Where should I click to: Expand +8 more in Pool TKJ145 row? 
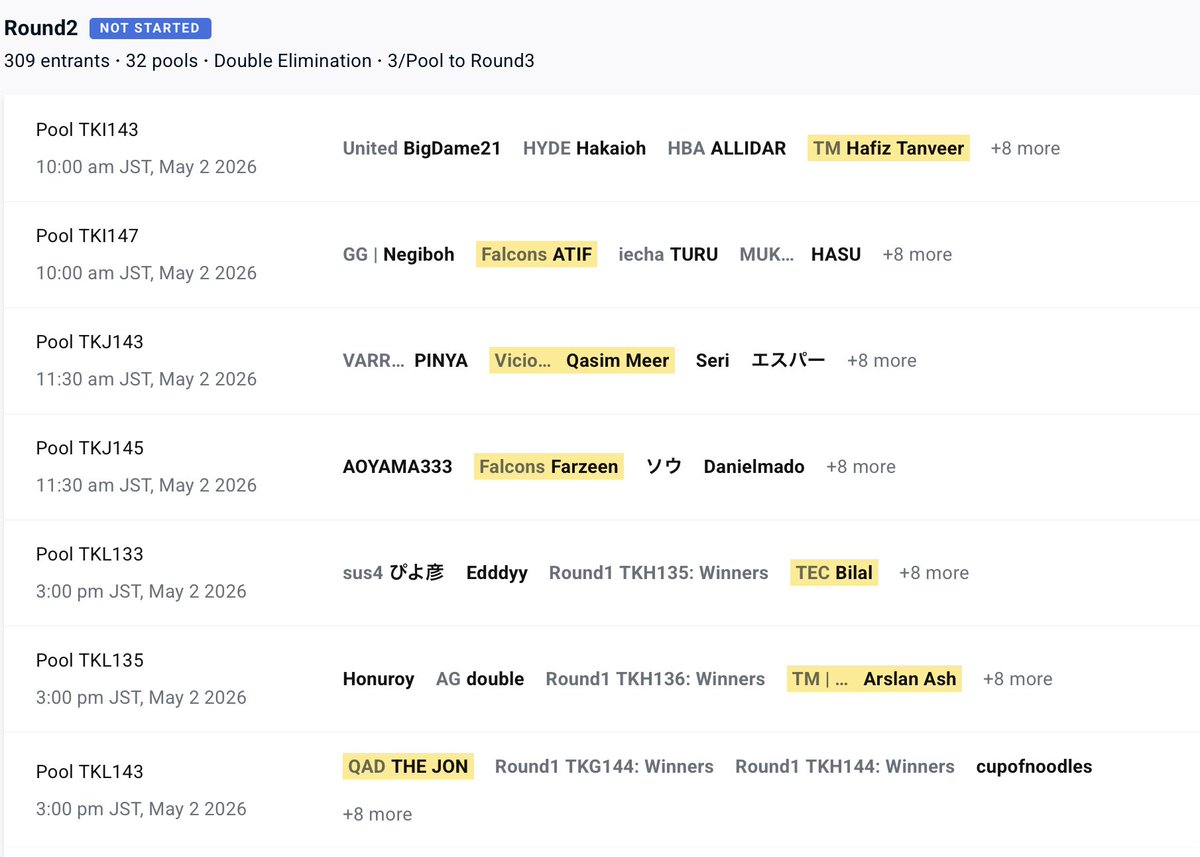coord(861,466)
